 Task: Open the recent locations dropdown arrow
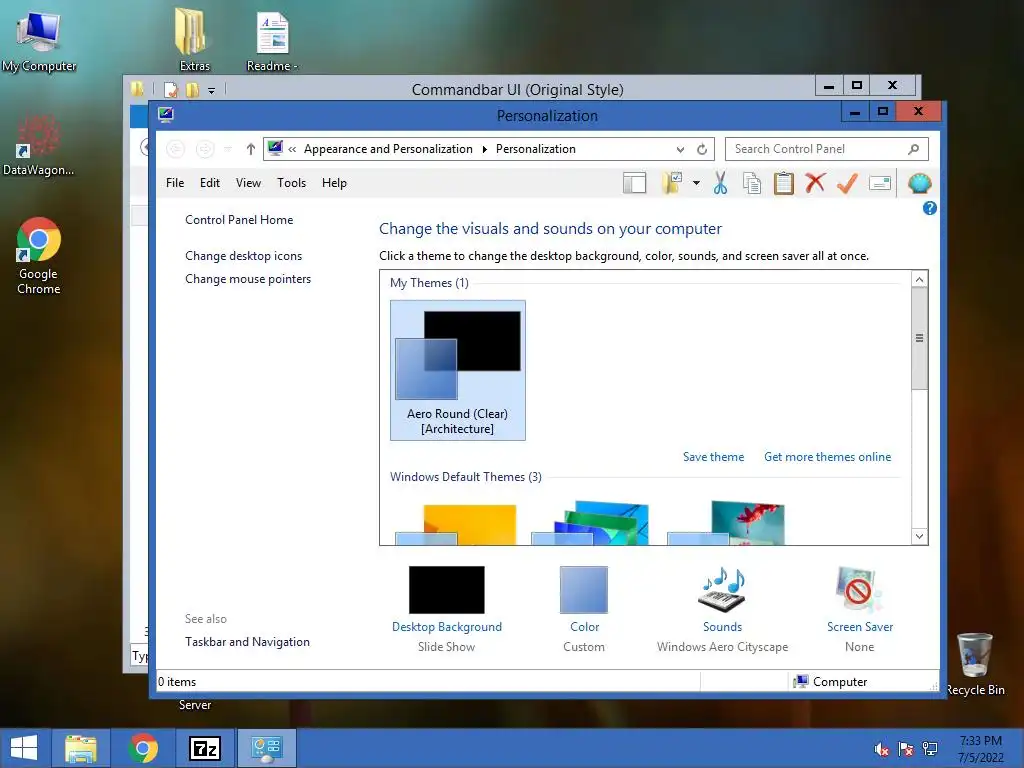tap(228, 149)
